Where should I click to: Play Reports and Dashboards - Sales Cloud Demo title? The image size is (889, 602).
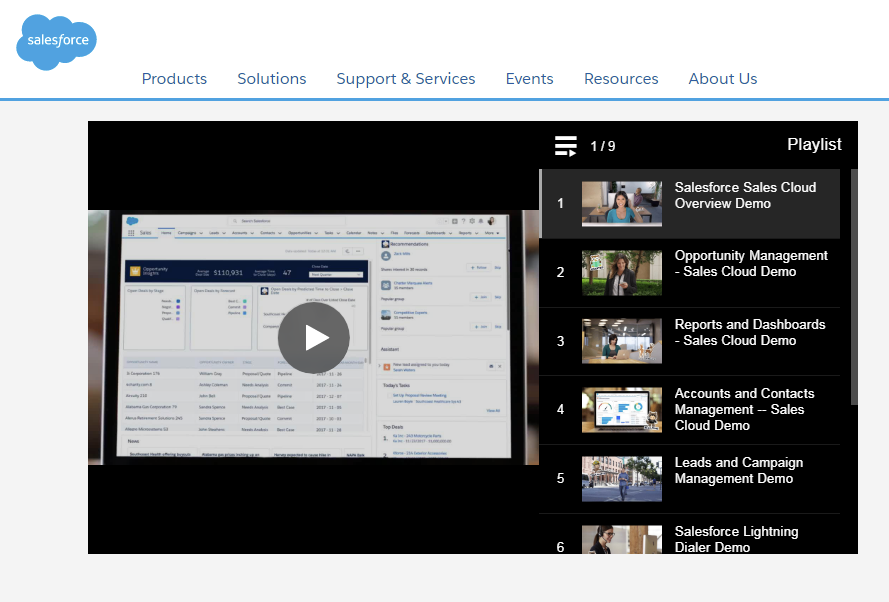[x=749, y=333]
